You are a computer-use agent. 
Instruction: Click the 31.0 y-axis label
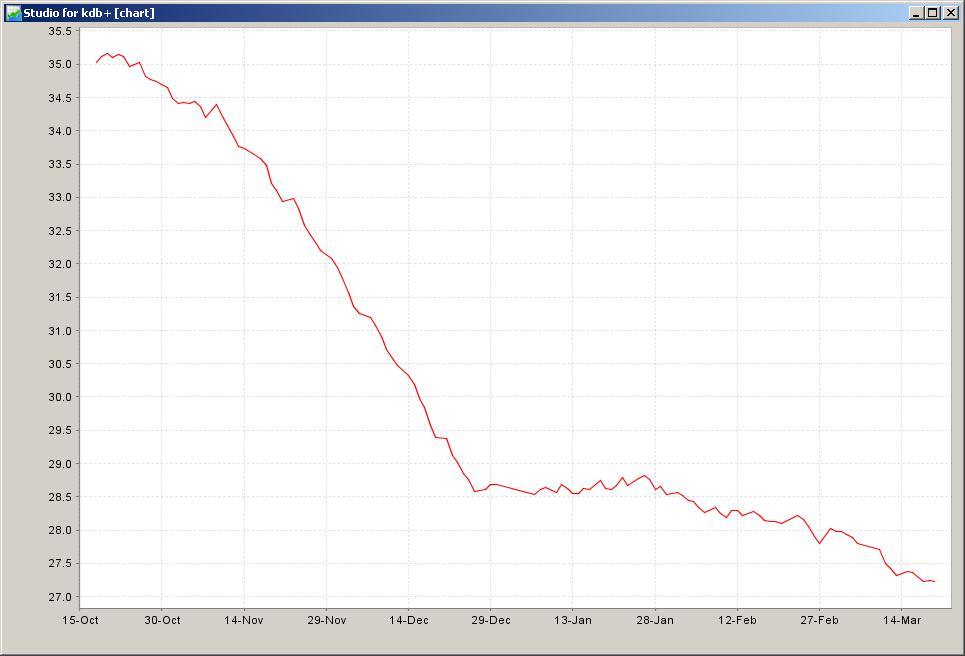[60, 330]
